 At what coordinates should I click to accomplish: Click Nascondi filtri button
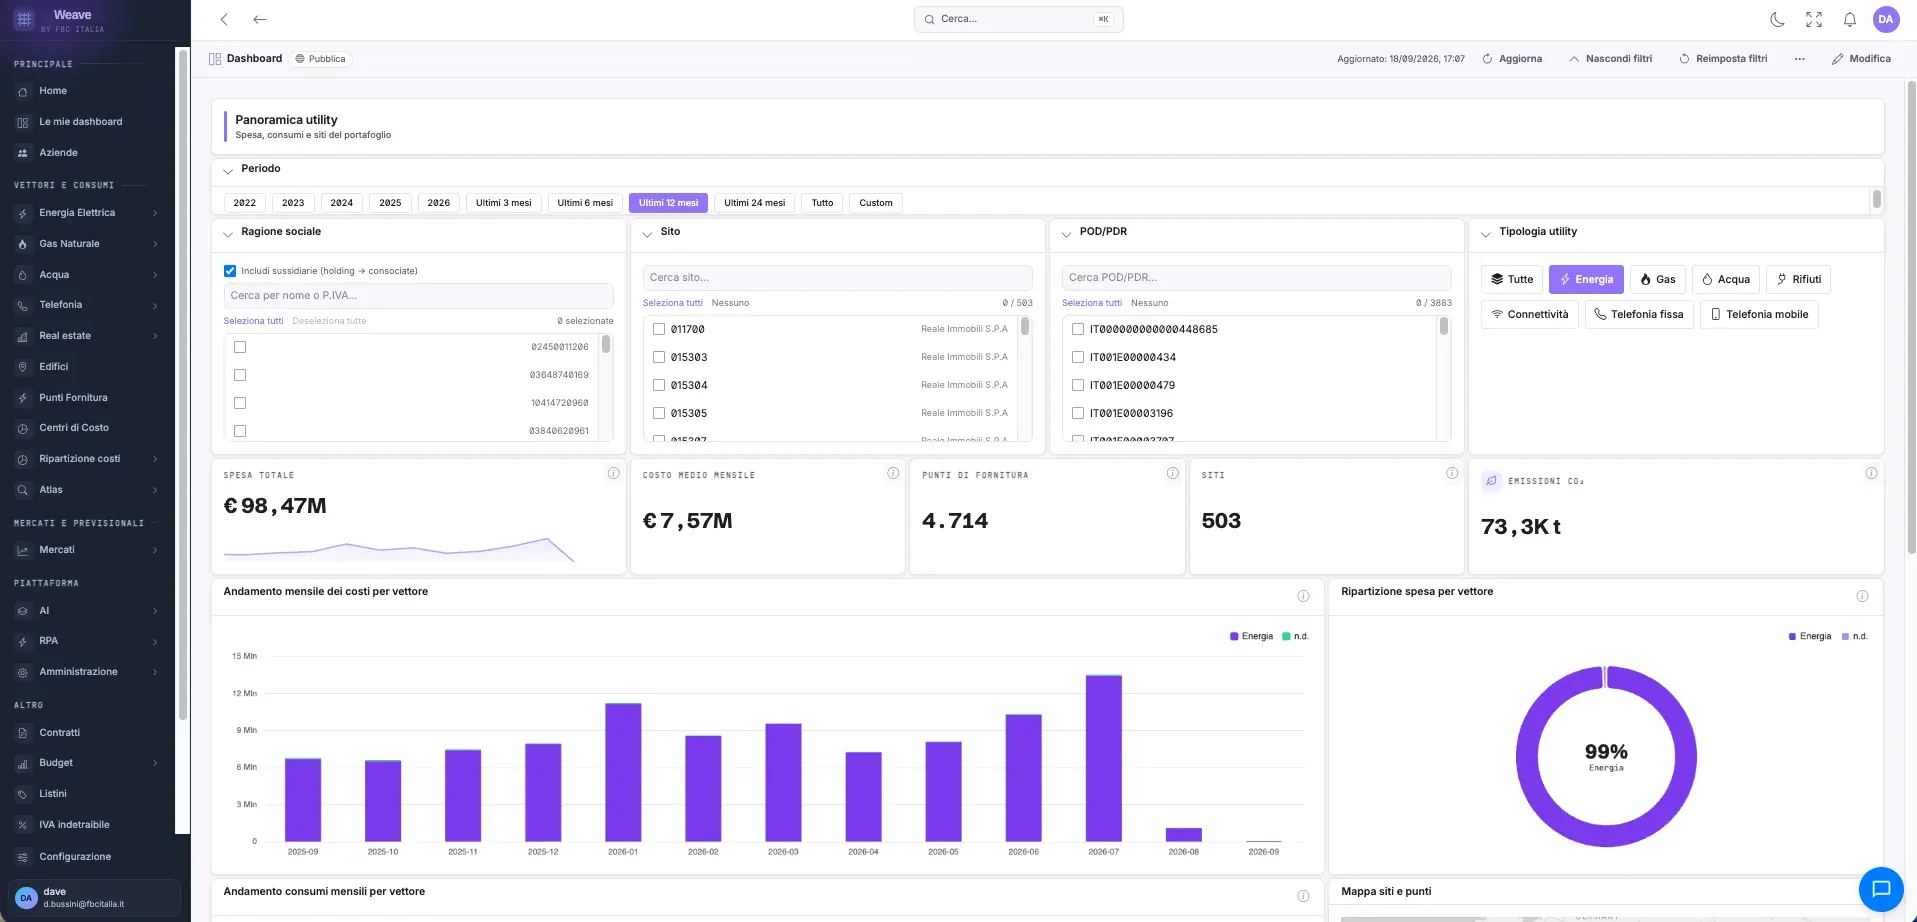point(1610,59)
